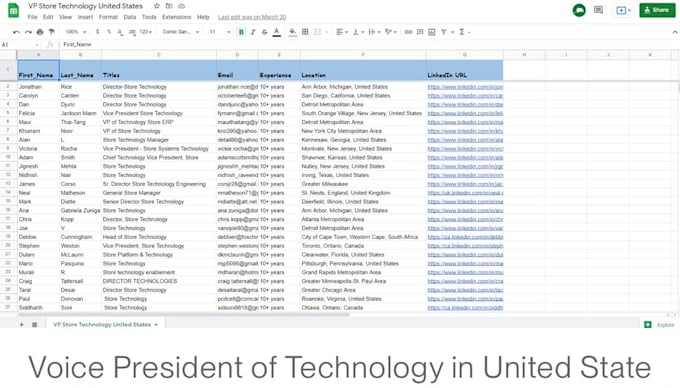This screenshot has height=388, width=680.
Task: Move document to folder
Action: click(x=169, y=6)
